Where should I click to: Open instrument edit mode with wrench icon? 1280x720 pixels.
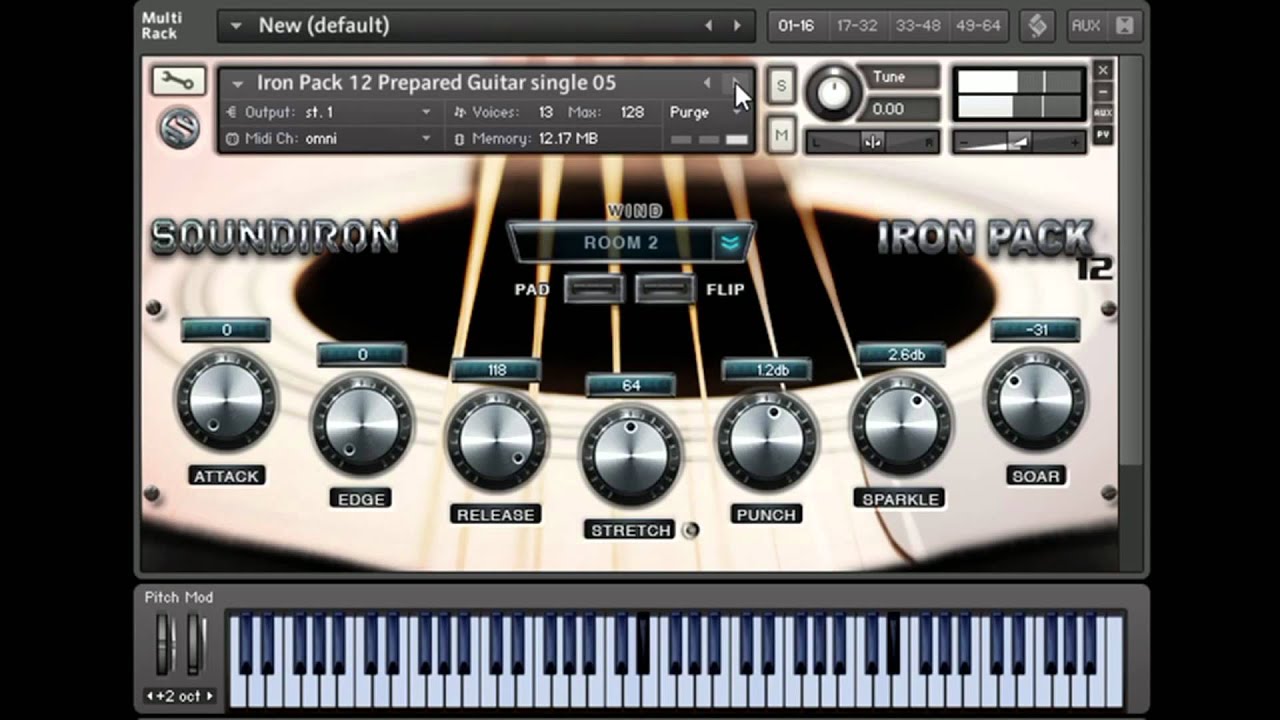click(178, 81)
